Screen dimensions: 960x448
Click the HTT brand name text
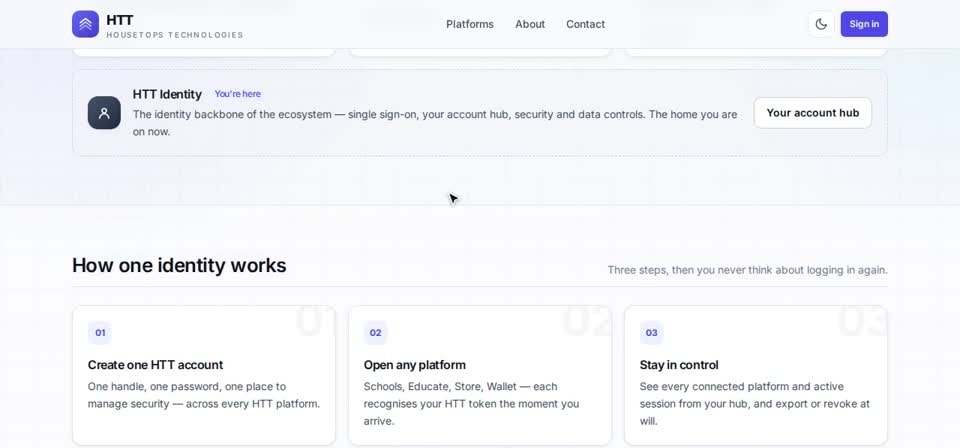(120, 20)
